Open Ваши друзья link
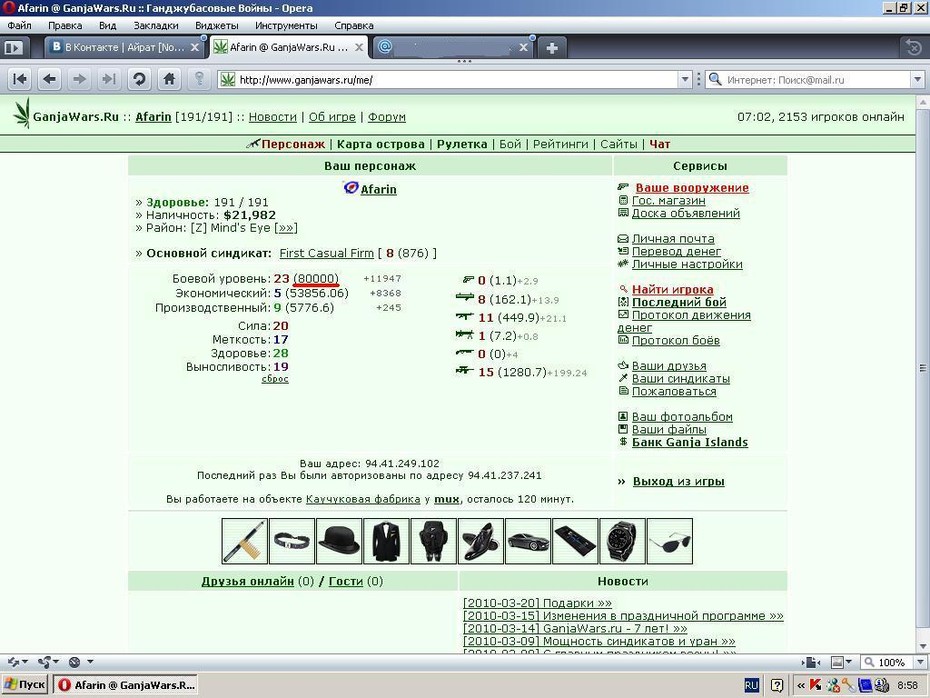Image resolution: width=930 pixels, height=698 pixels. point(669,366)
